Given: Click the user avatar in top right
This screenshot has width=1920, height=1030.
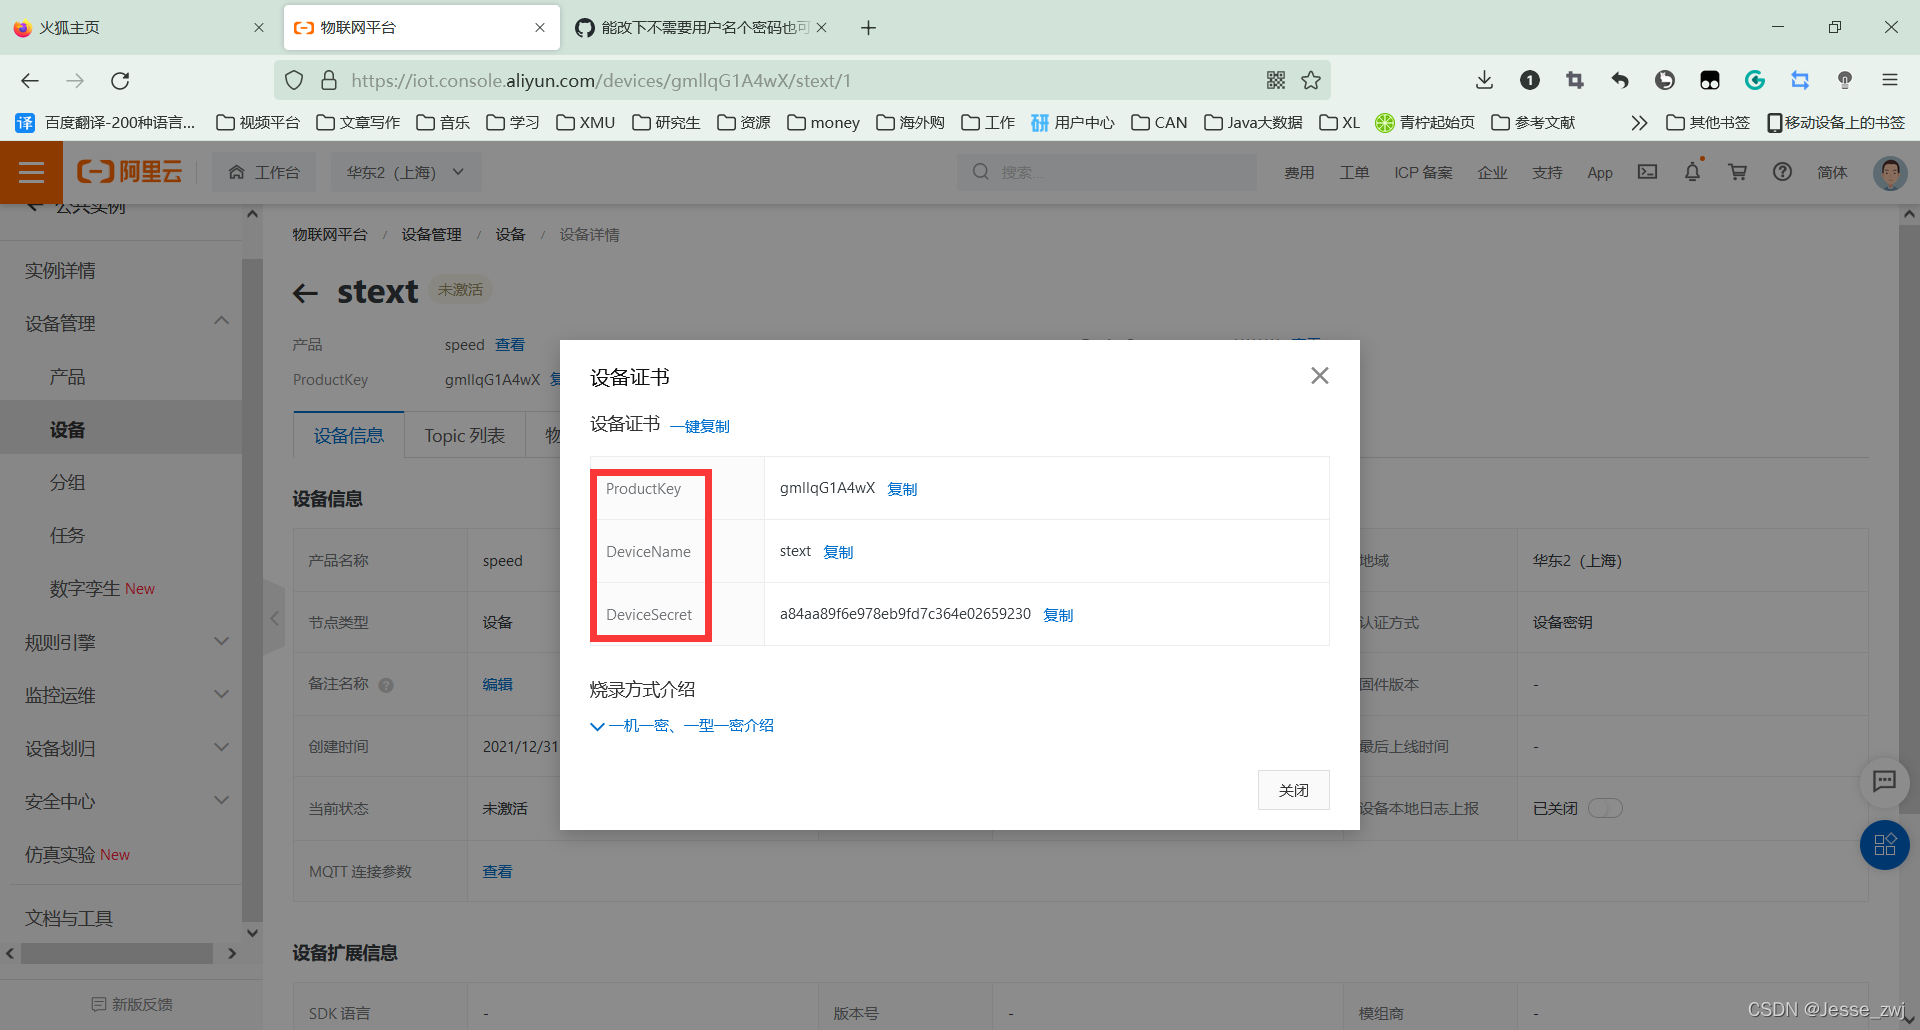Looking at the screenshot, I should pyautogui.click(x=1888, y=172).
